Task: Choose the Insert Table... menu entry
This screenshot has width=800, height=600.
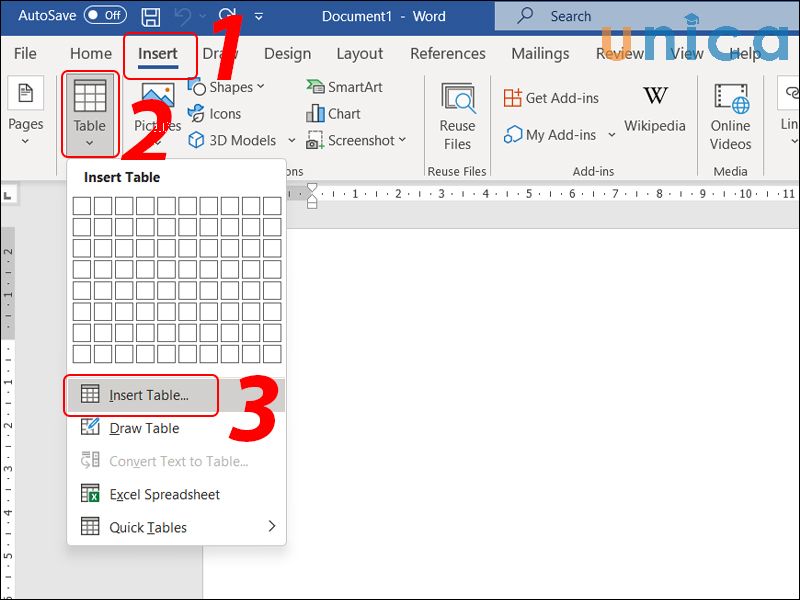Action: (x=176, y=395)
